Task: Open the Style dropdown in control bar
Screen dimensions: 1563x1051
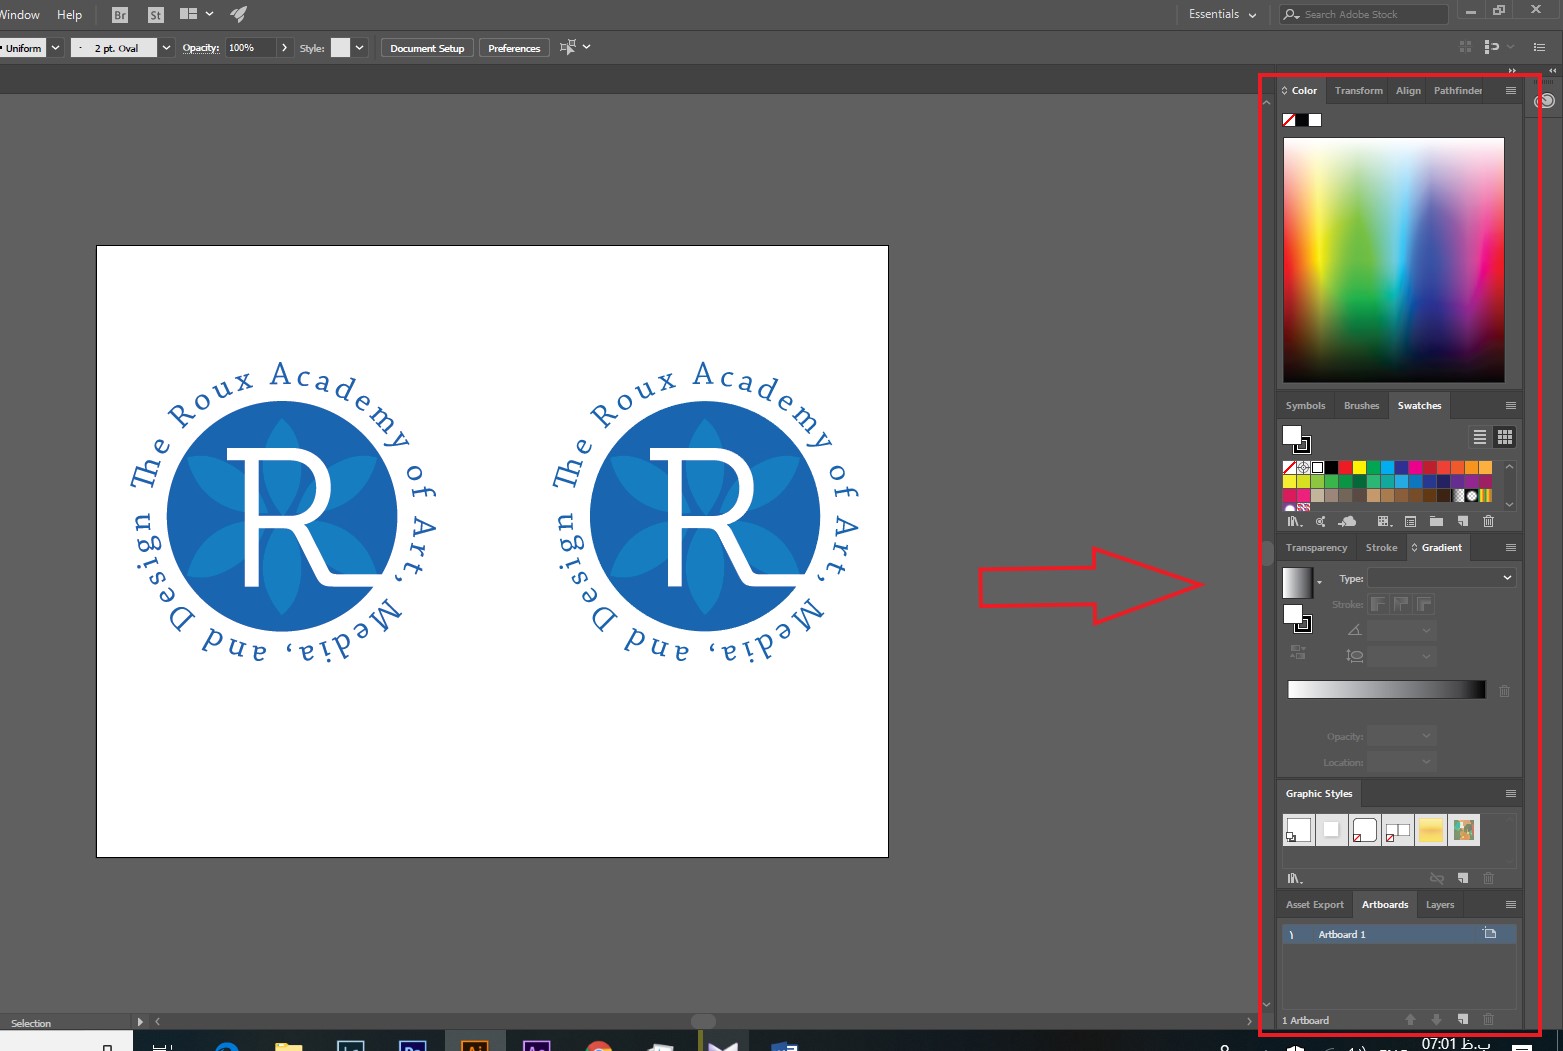Action: (359, 48)
